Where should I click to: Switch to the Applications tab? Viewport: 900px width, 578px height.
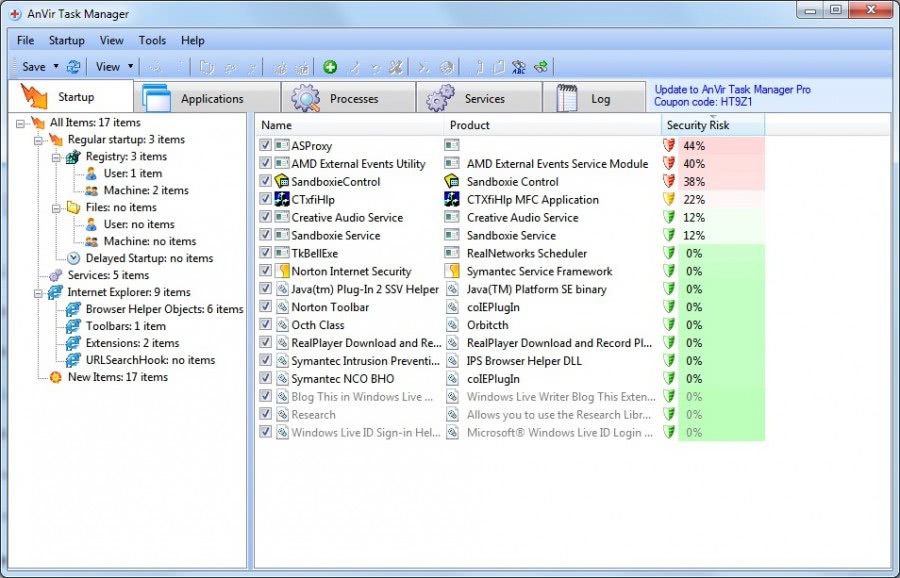pyautogui.click(x=207, y=98)
